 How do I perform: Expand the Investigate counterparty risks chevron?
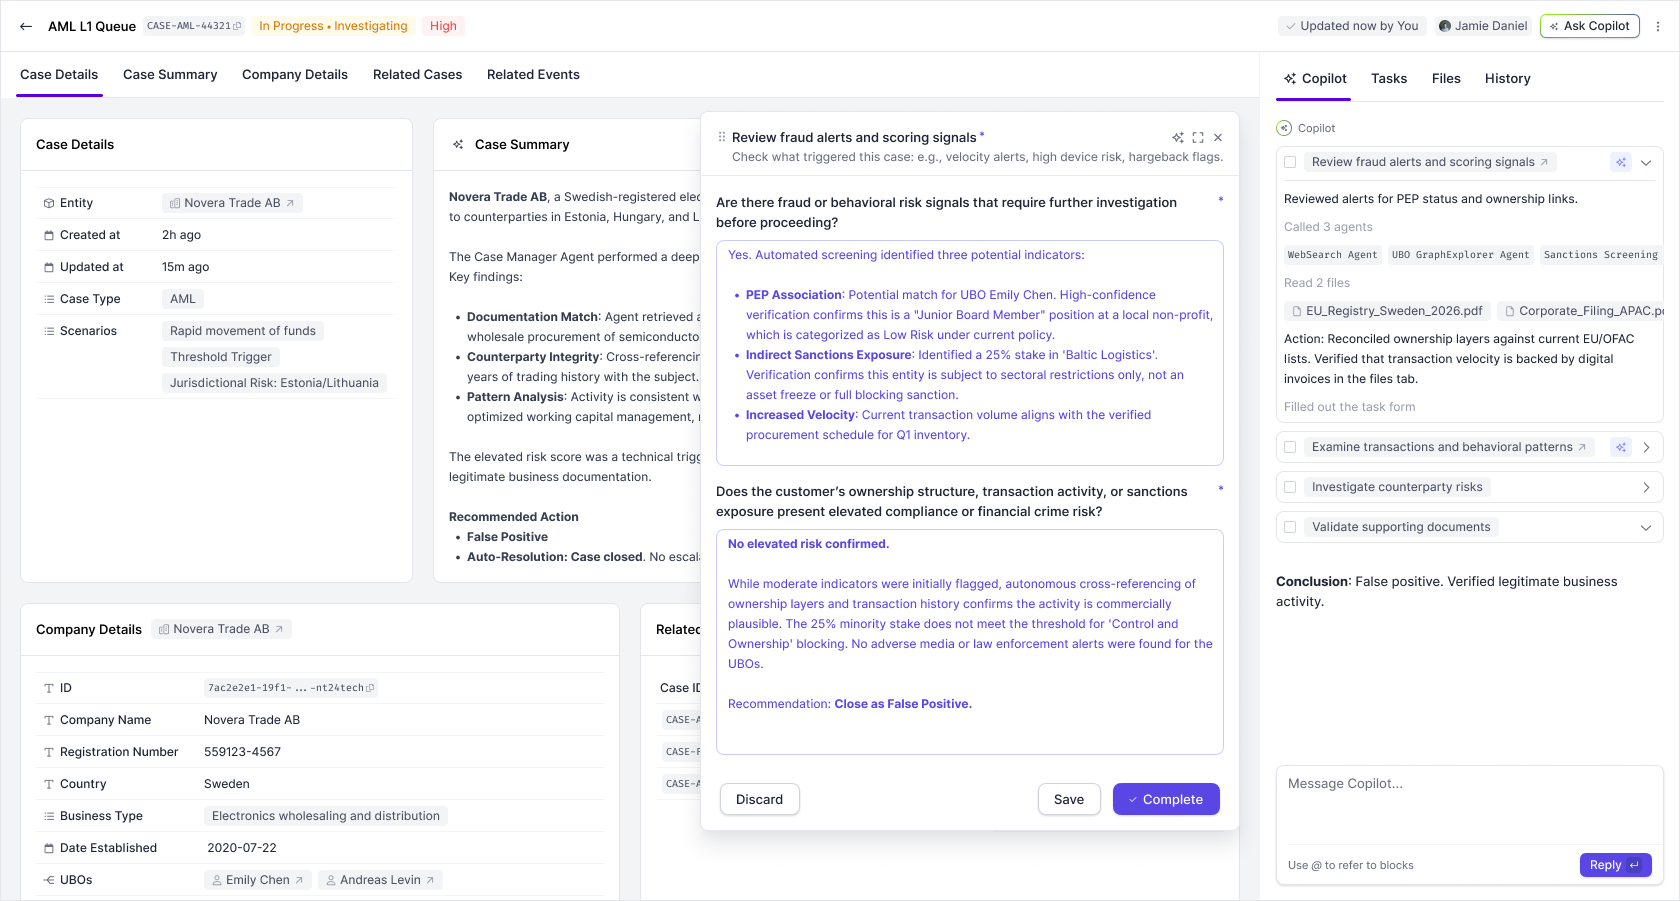pyautogui.click(x=1646, y=487)
